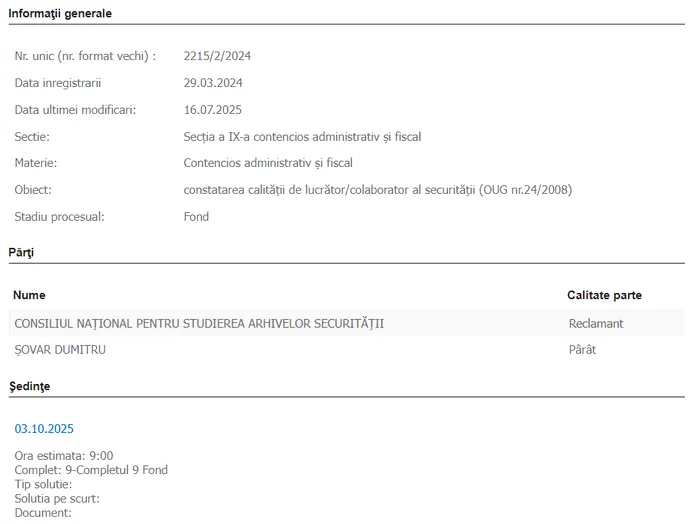This screenshot has width=700, height=524.
Task: Select the ȘOVAR DUMITRU party row
Action: tap(60, 350)
